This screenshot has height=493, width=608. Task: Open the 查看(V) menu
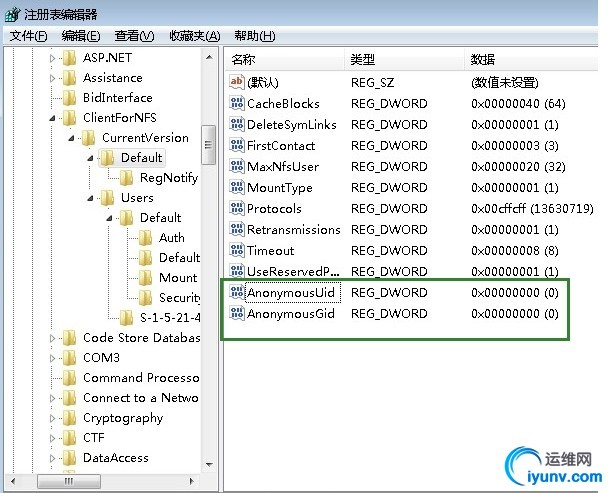pyautogui.click(x=134, y=36)
